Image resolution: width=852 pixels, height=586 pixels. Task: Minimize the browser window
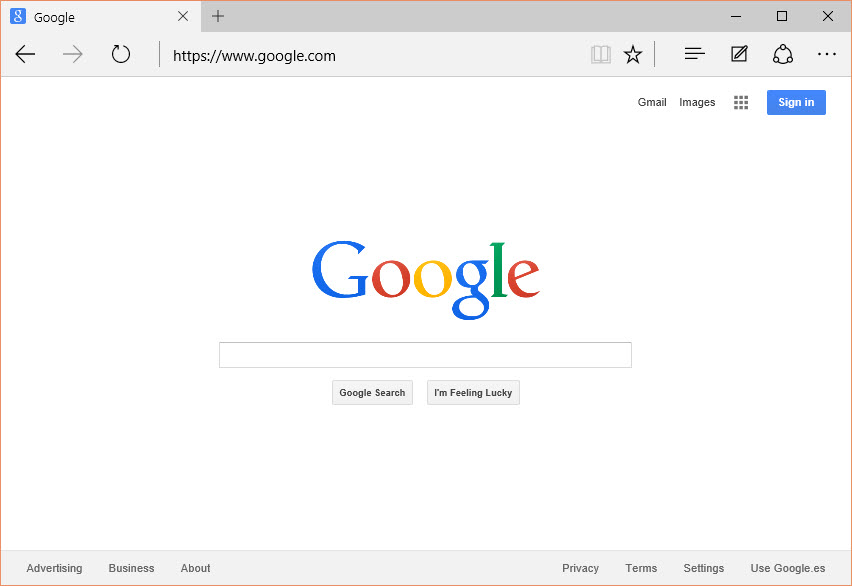[736, 16]
